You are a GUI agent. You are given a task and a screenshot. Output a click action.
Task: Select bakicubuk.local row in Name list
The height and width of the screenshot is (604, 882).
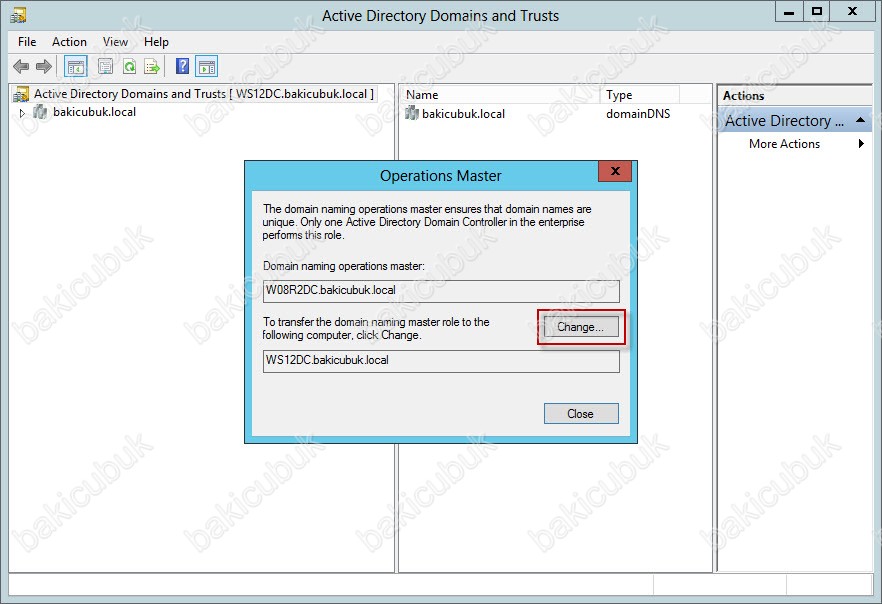(464, 114)
